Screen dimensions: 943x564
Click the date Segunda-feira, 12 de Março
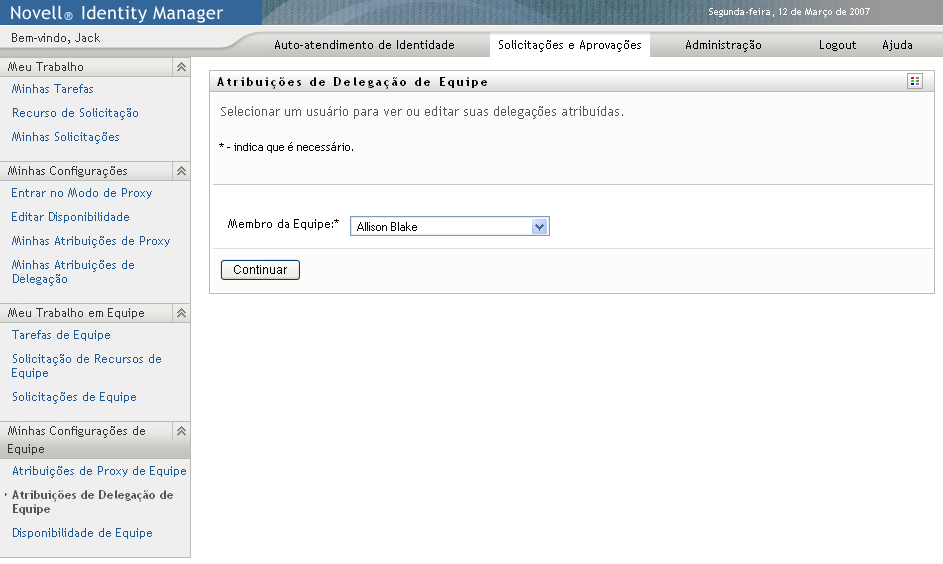click(x=788, y=12)
